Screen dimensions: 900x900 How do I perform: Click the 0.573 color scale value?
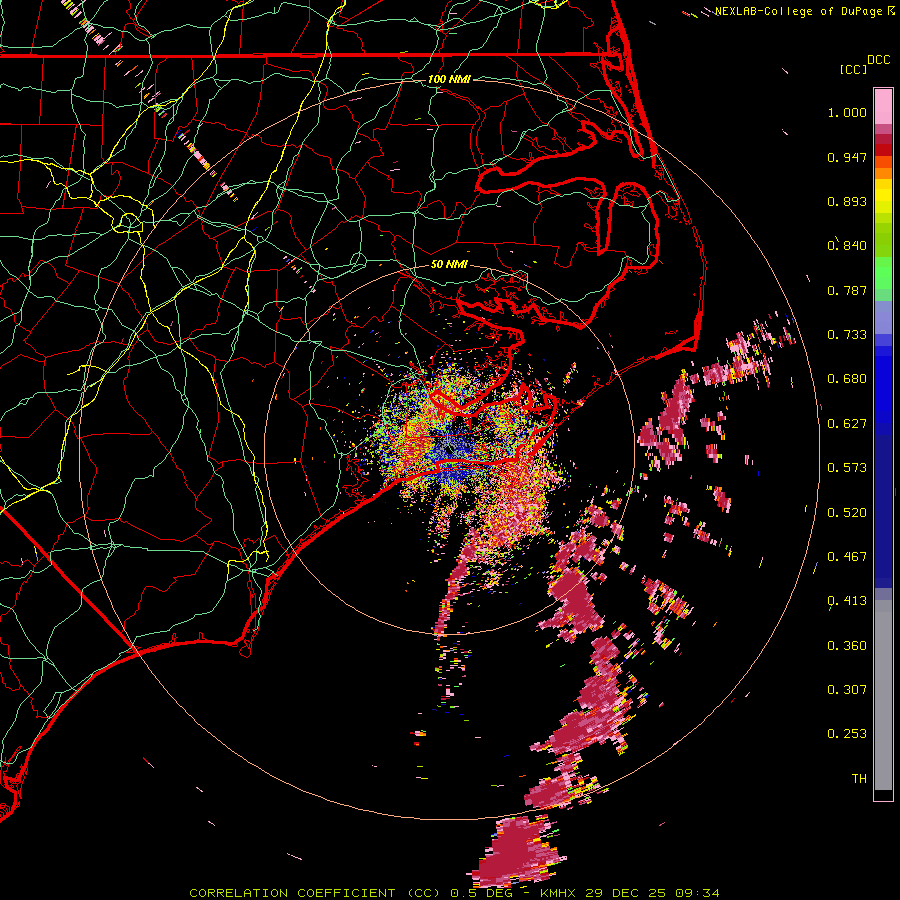click(847, 468)
